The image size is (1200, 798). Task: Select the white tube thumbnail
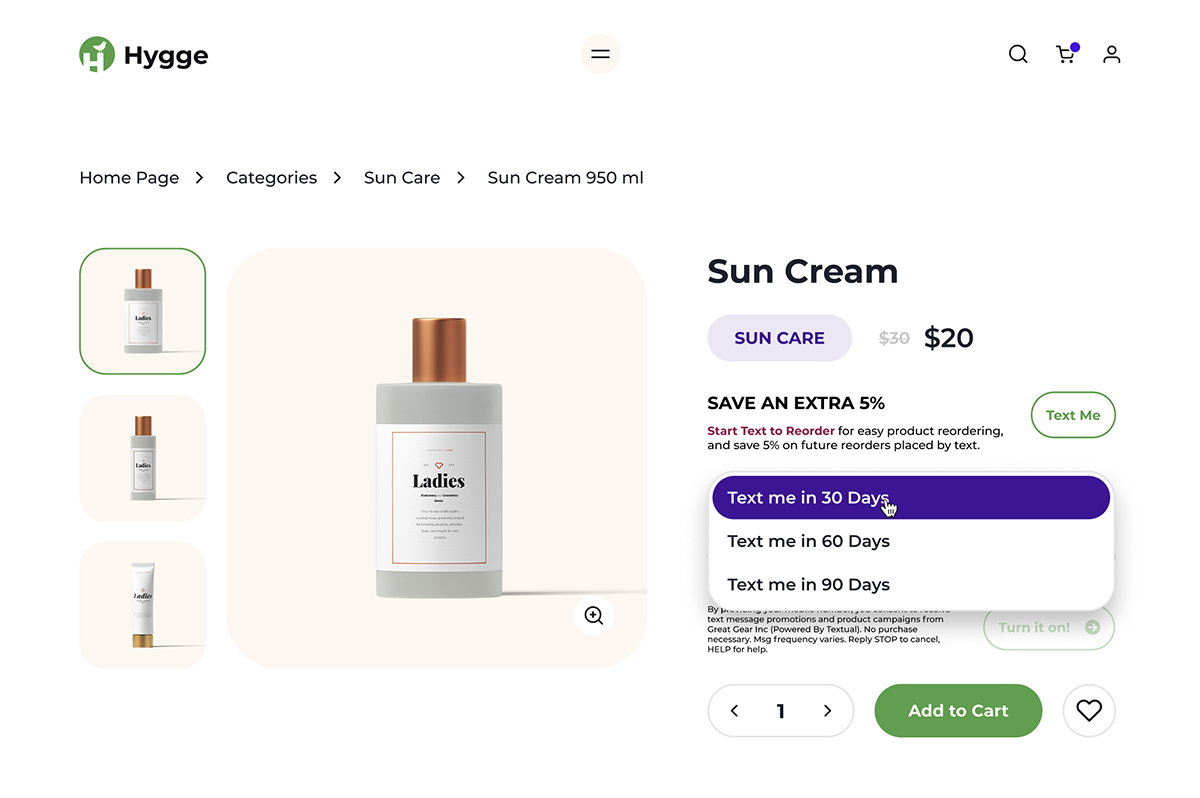143,605
